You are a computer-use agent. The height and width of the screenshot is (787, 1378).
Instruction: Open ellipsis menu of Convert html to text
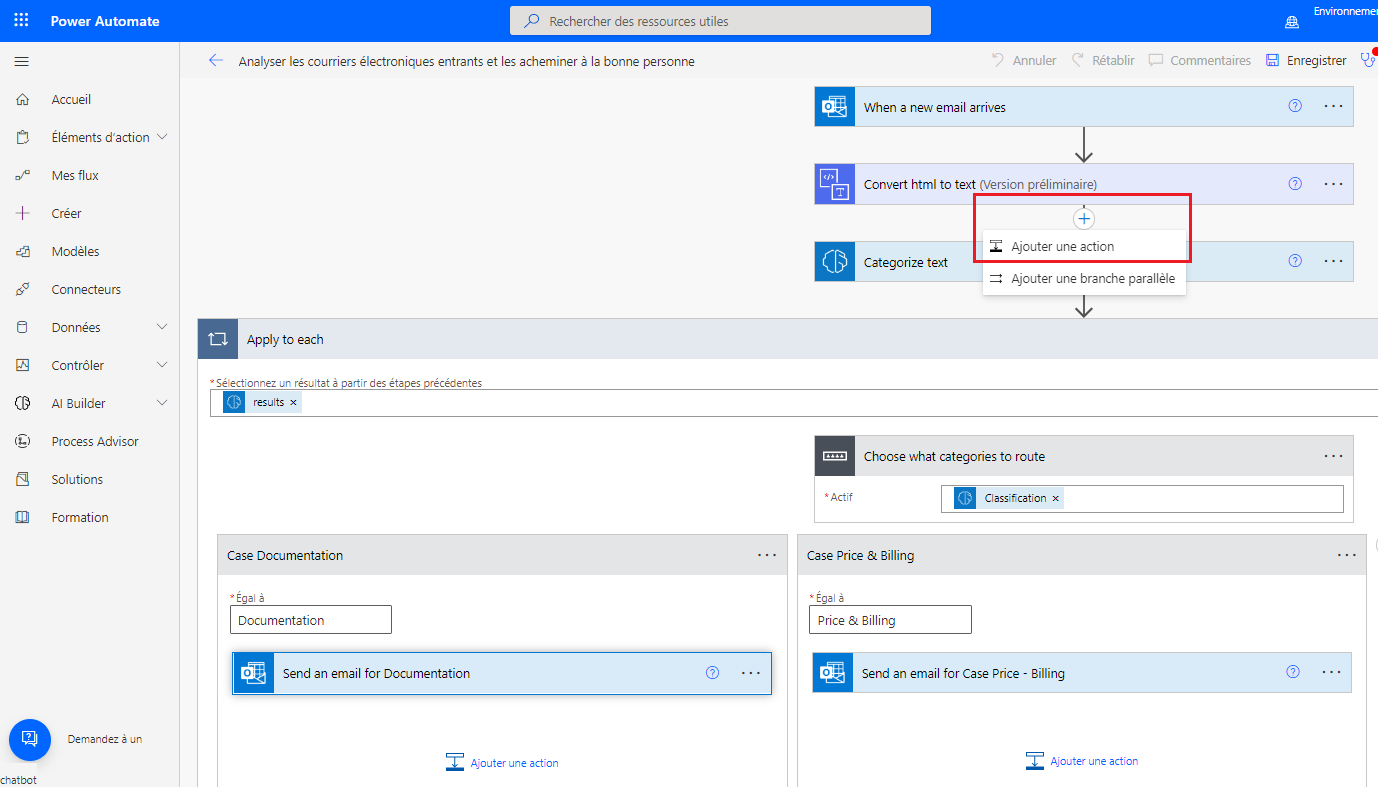tap(1333, 184)
